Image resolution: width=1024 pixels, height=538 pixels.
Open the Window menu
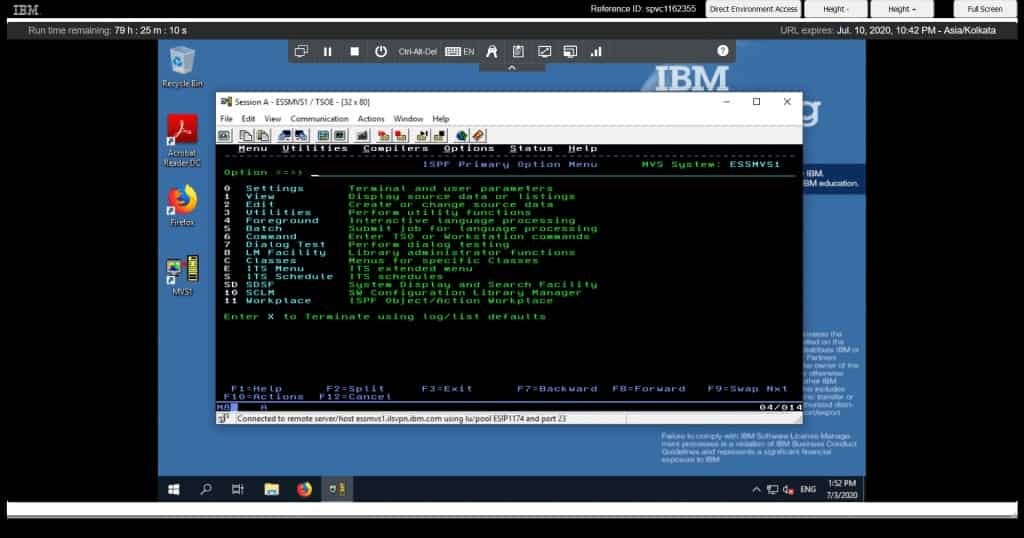(x=408, y=119)
